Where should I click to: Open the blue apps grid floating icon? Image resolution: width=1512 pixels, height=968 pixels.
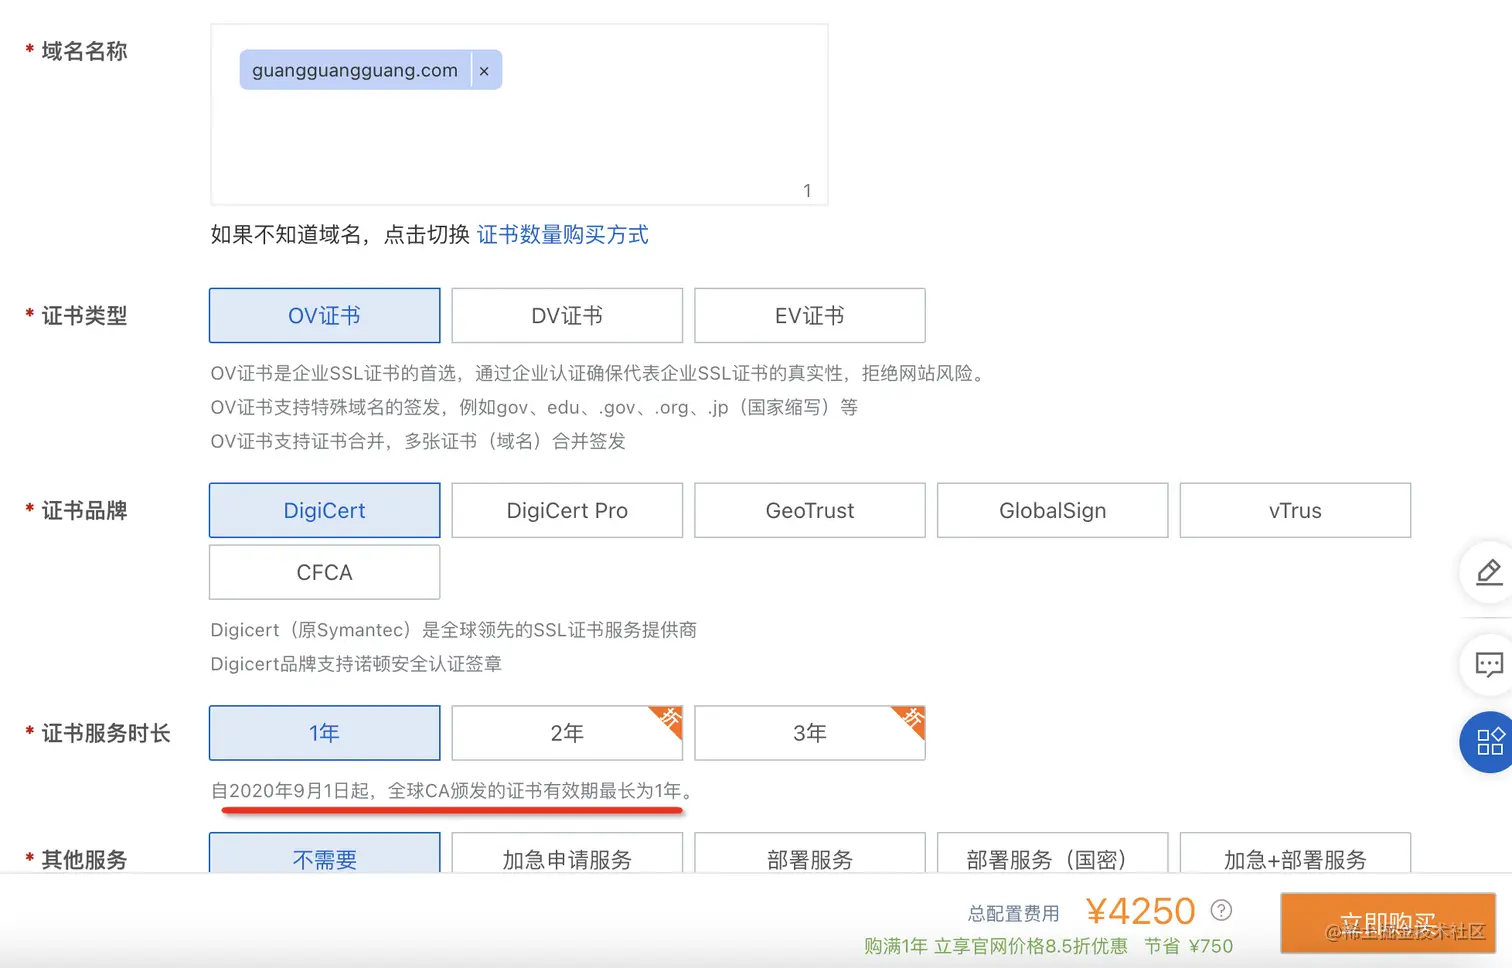pyautogui.click(x=1488, y=742)
